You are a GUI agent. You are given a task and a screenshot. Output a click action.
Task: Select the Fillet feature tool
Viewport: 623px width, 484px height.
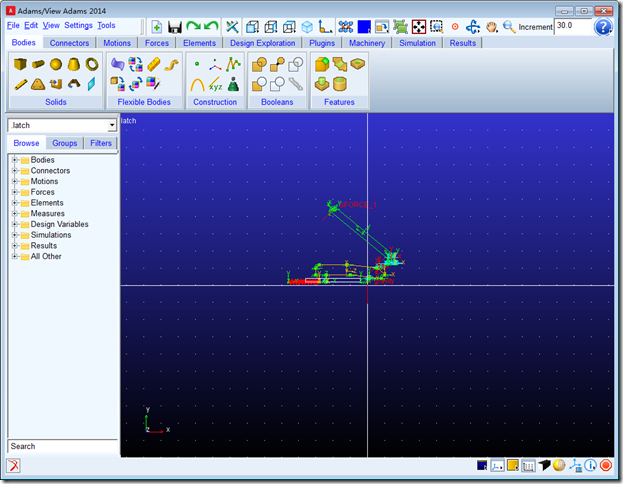322,64
